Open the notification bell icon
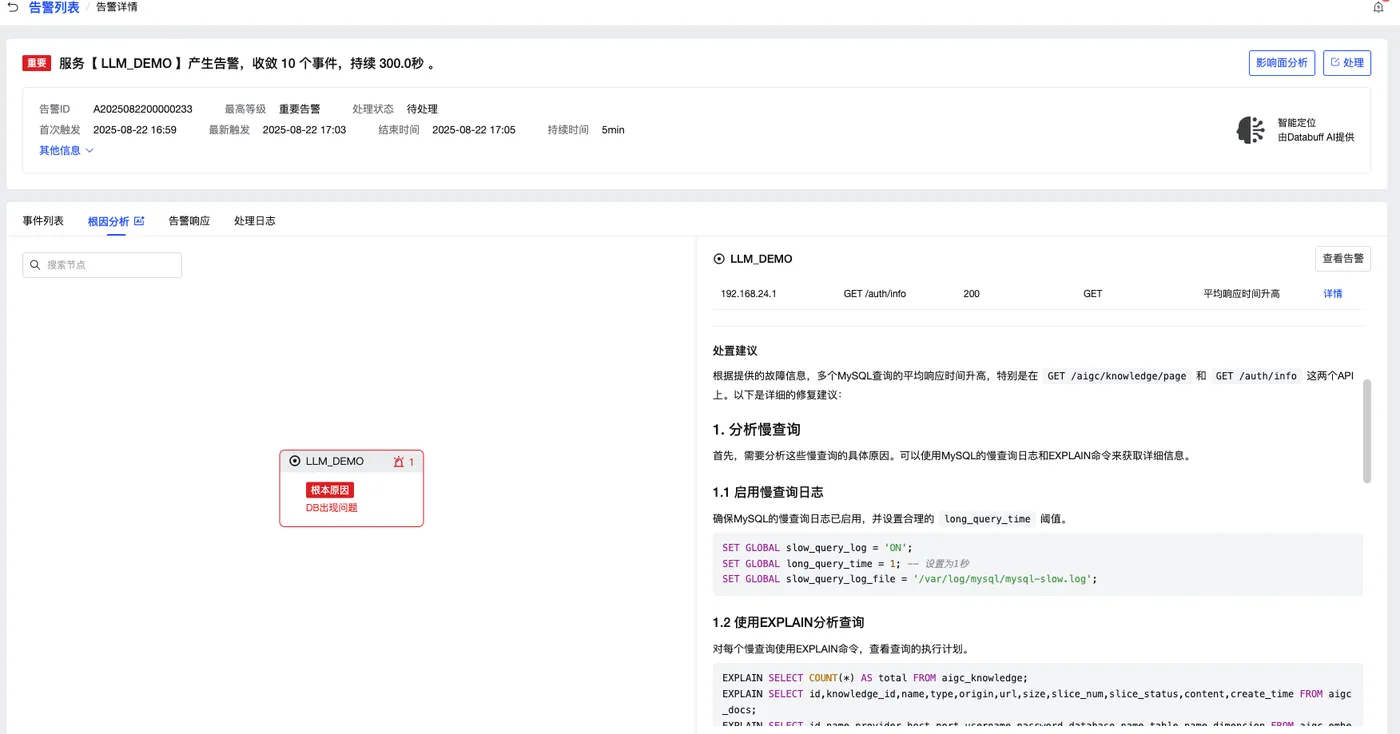 point(1379,7)
